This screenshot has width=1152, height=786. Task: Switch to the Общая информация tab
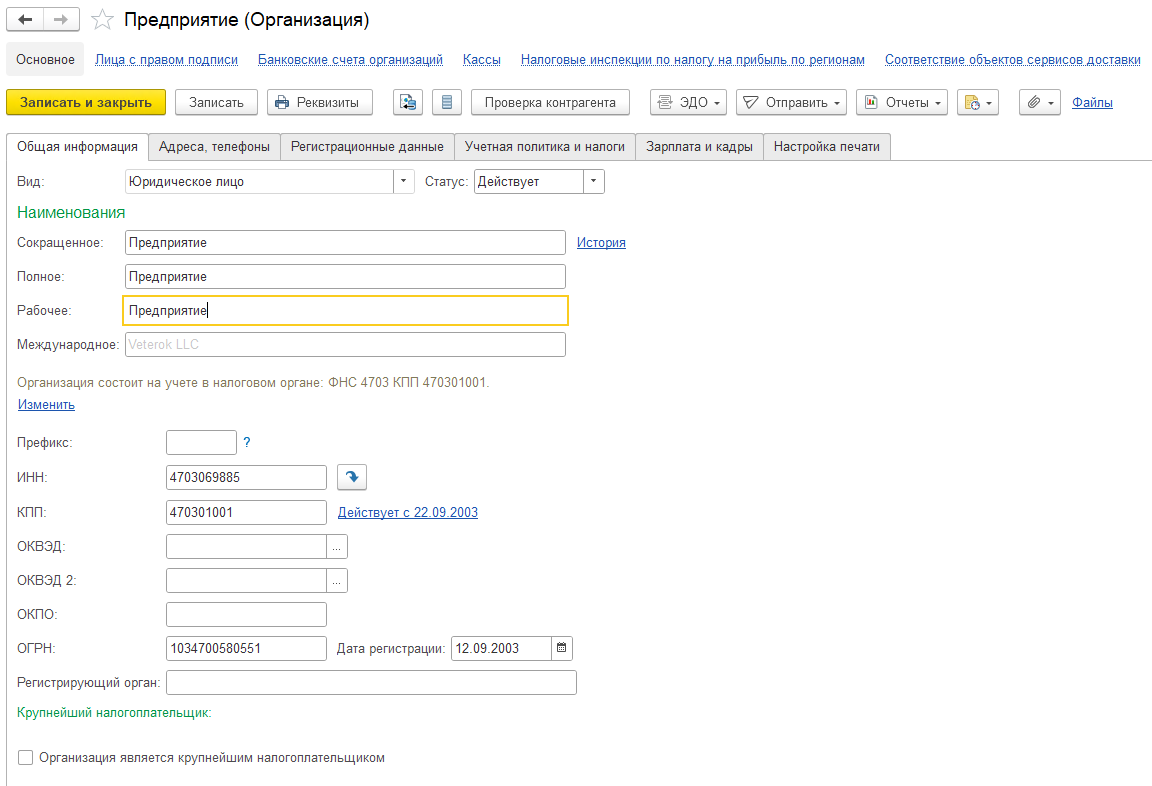tap(77, 147)
